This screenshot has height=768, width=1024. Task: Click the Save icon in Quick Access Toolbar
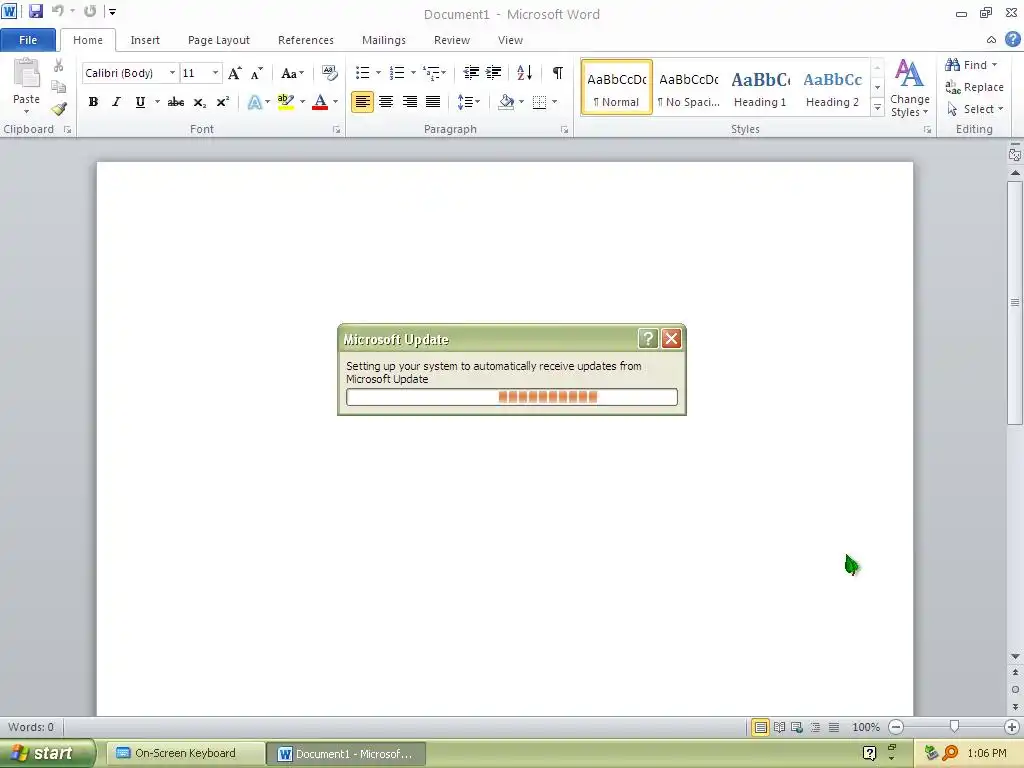[35, 11]
